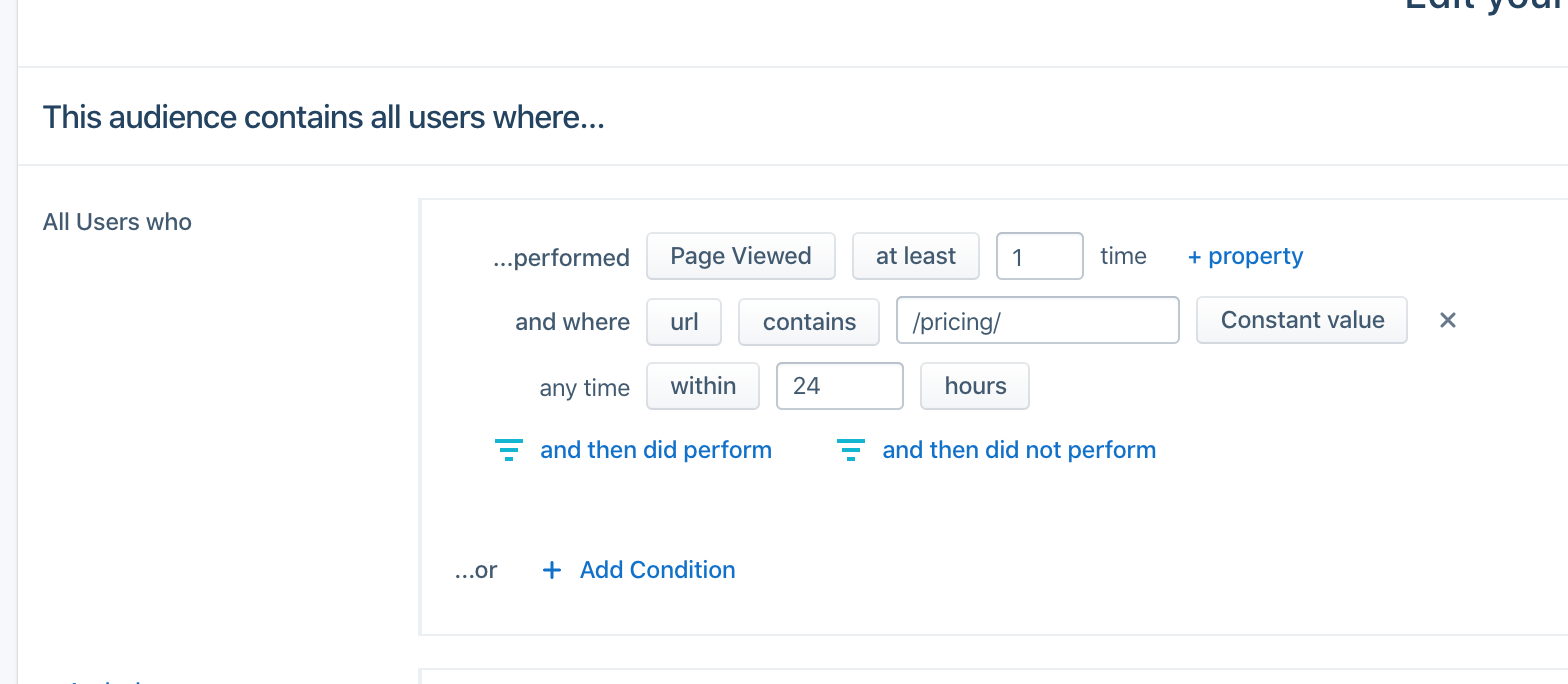Image resolution: width=1568 pixels, height=684 pixels.
Task: Click the 'All Users who' section label
Action: [x=117, y=222]
